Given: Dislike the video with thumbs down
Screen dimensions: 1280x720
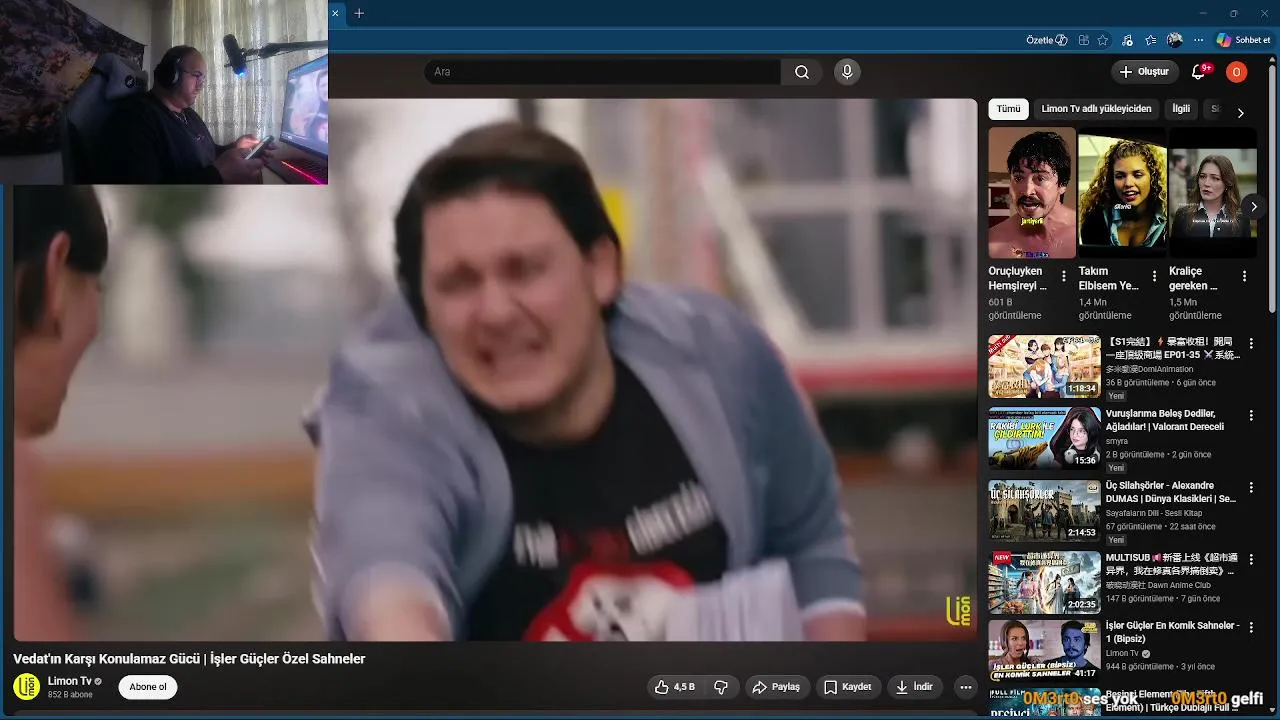Looking at the screenshot, I should click(x=721, y=687).
